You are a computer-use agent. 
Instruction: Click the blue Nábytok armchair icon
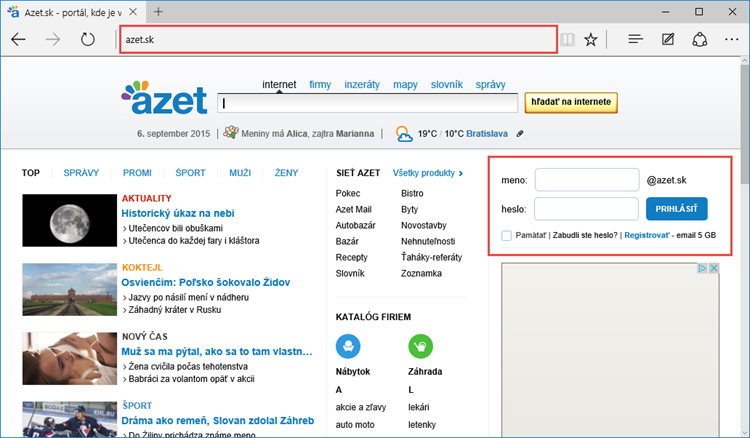tap(349, 347)
